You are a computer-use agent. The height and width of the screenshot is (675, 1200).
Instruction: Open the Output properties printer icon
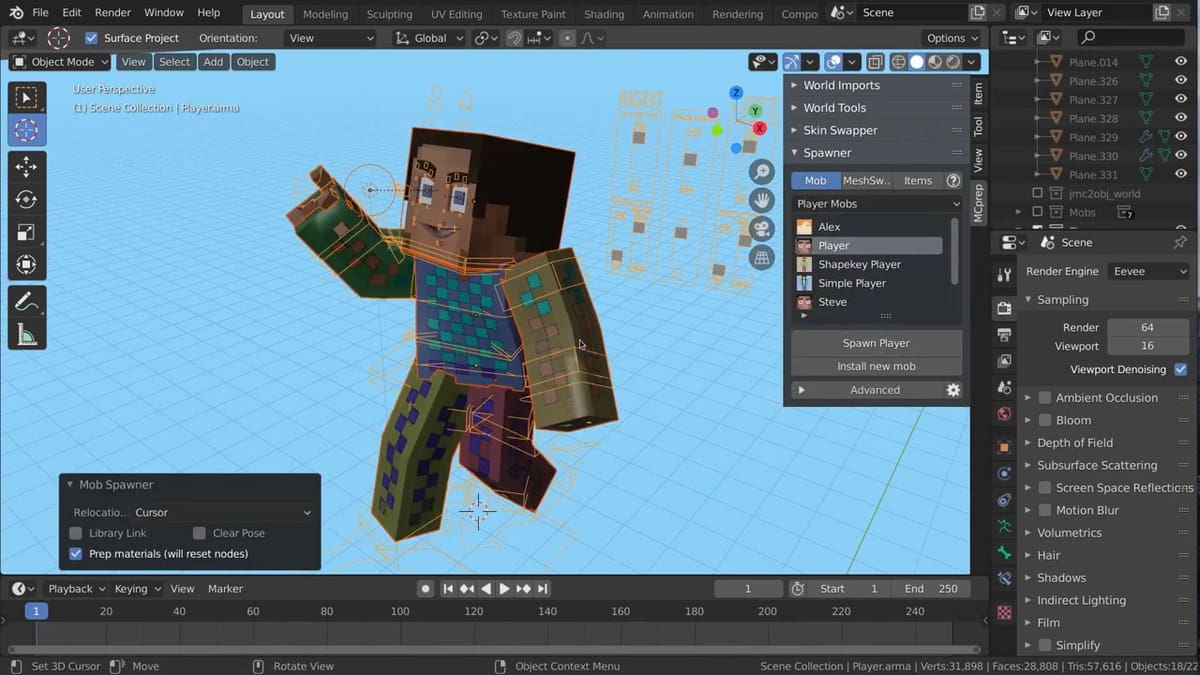[x=1004, y=335]
